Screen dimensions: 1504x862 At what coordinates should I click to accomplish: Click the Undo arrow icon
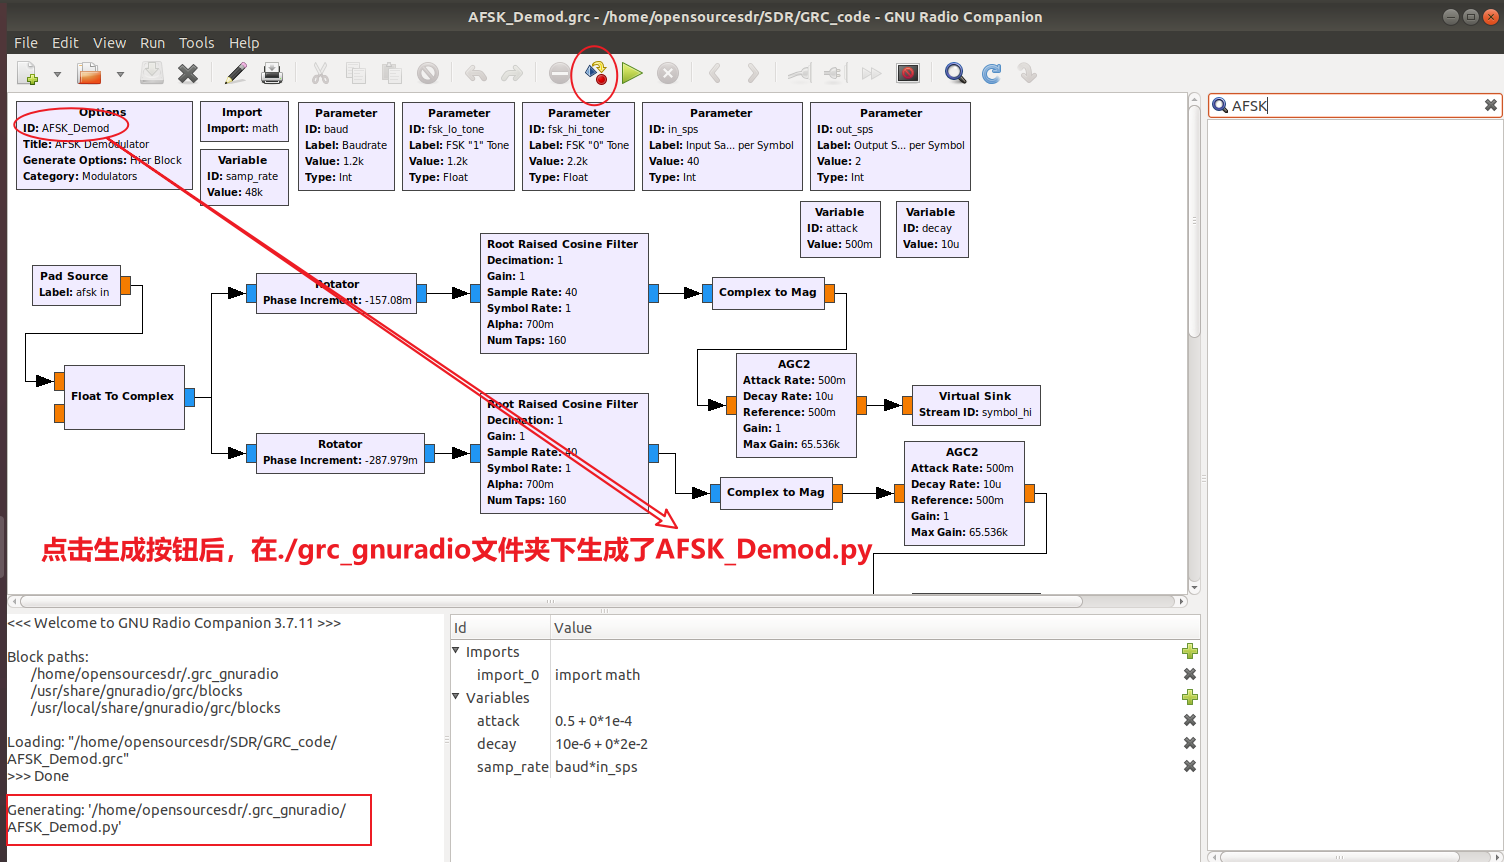(x=475, y=72)
